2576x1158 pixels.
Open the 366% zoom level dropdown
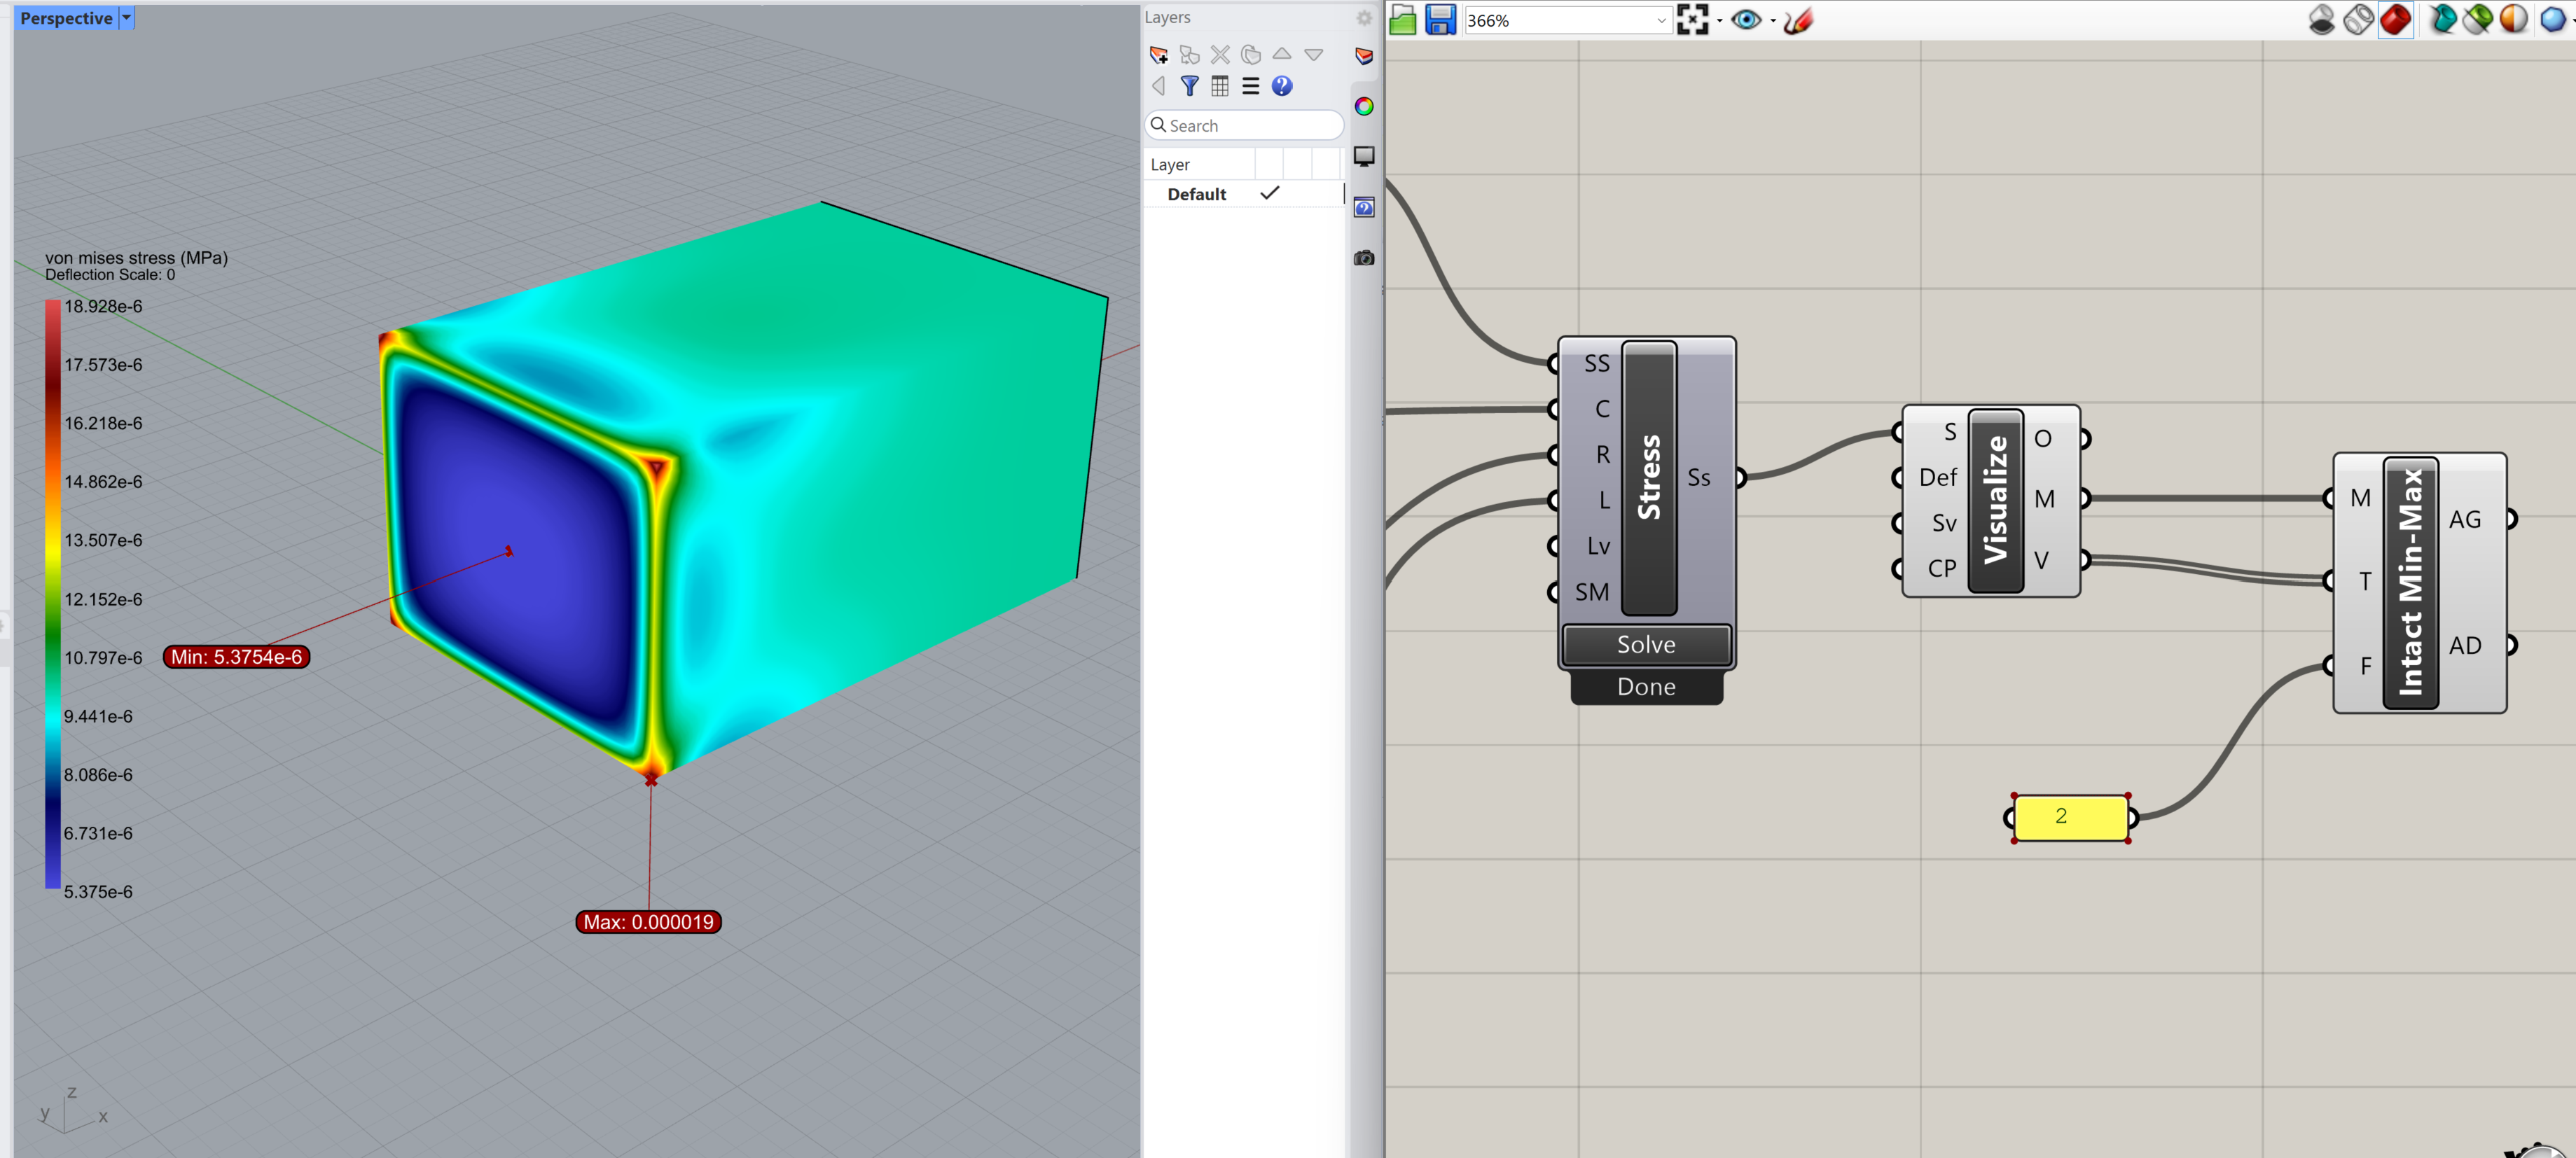(x=1662, y=19)
